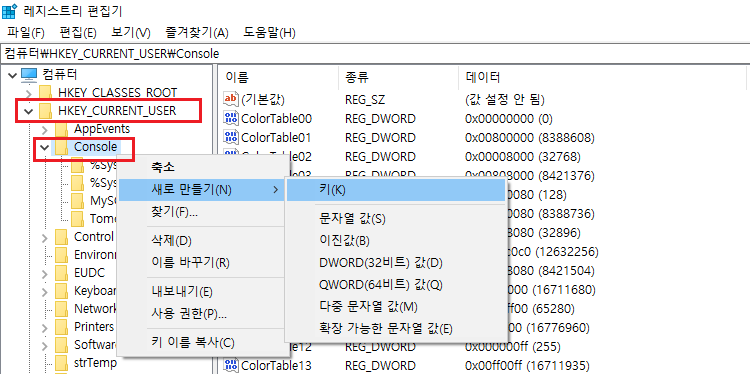Choose 축소 in the context menu
The width and height of the screenshot is (750, 374).
pyautogui.click(x=201, y=167)
